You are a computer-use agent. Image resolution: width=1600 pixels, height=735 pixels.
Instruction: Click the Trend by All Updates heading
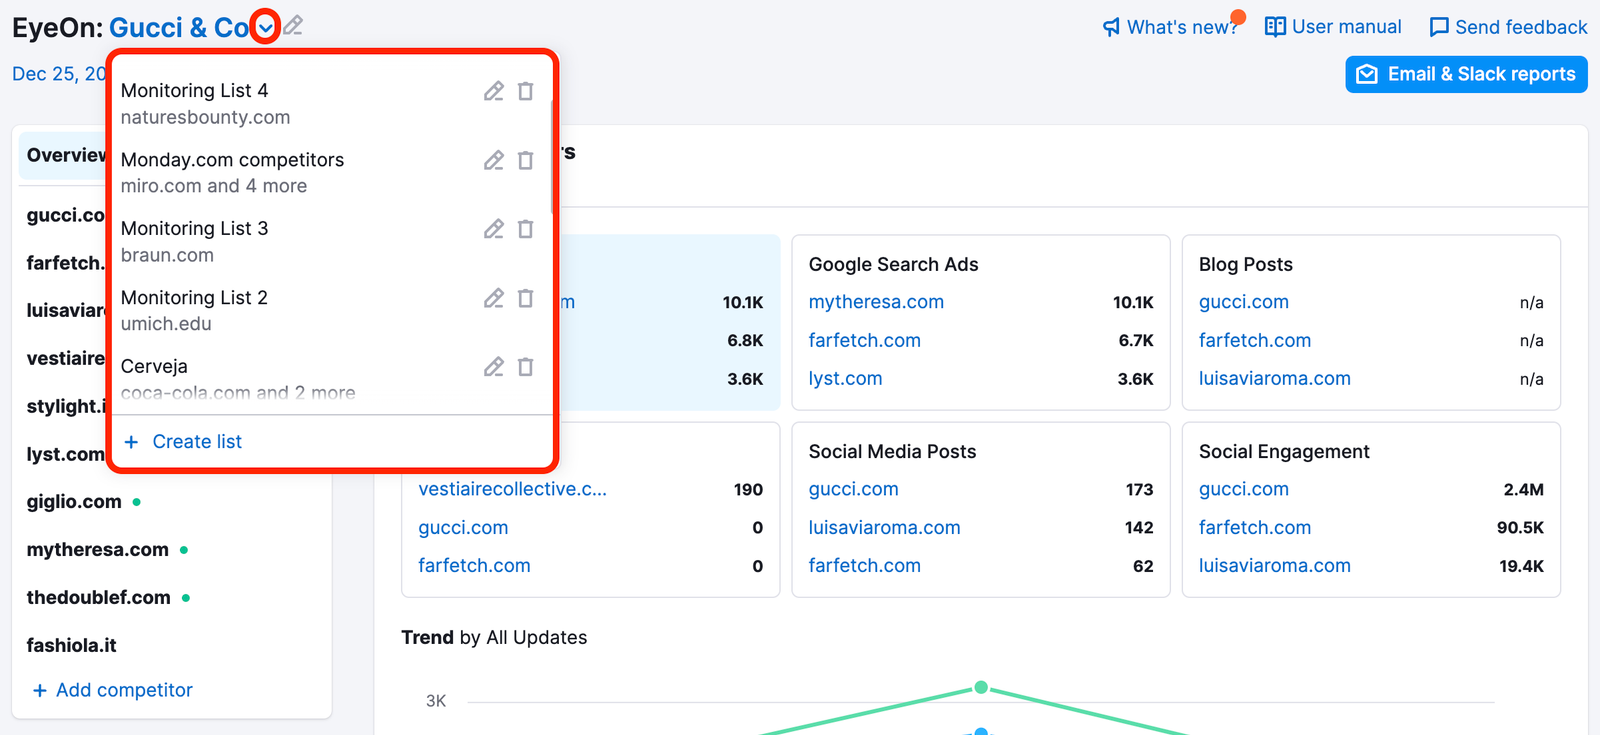(x=494, y=638)
